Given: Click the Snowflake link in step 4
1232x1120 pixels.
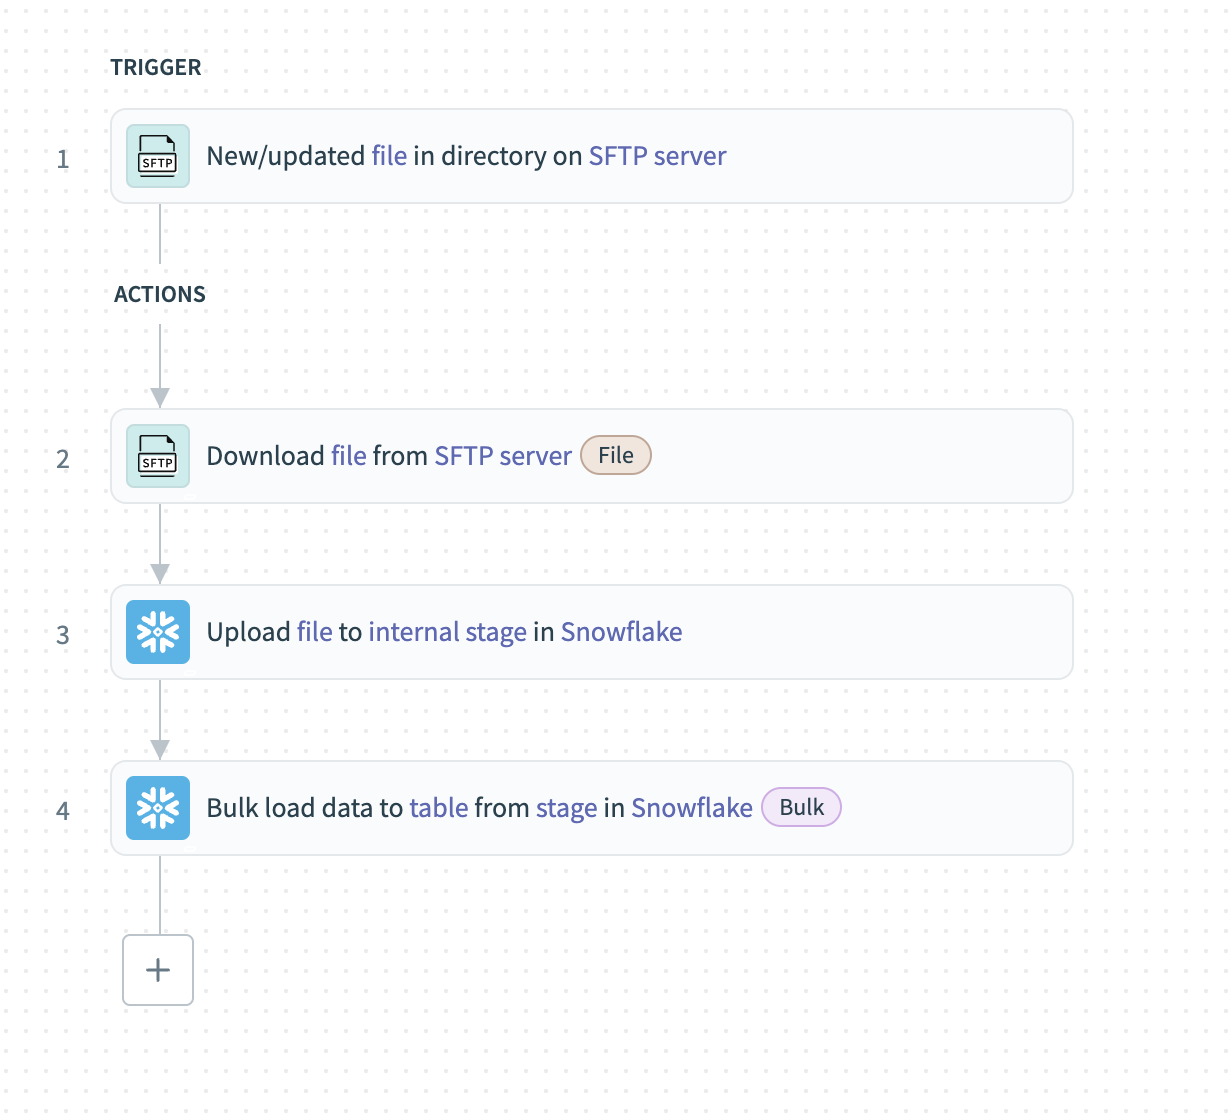Looking at the screenshot, I should click(x=691, y=808).
